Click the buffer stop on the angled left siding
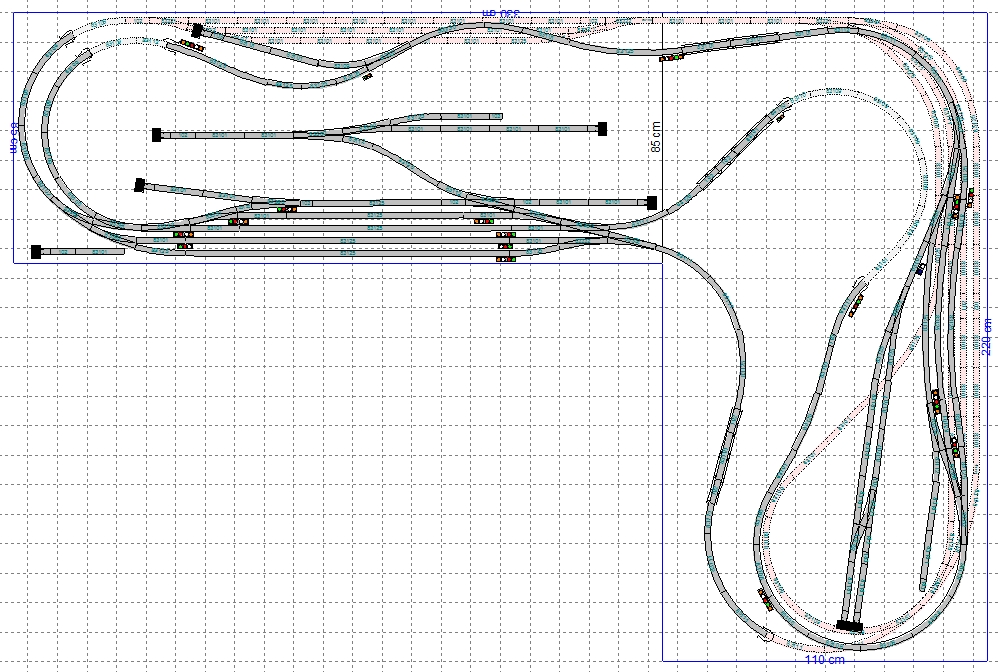Image resolution: width=1000 pixels, height=672 pixels. coord(140,184)
